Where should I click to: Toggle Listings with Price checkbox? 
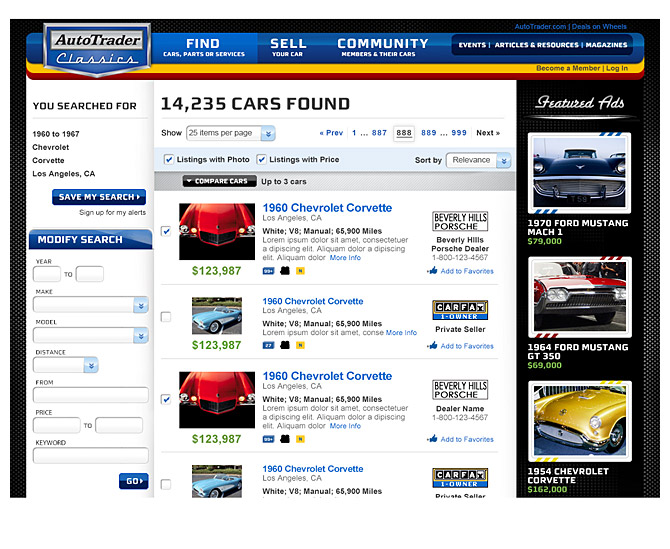(262, 160)
